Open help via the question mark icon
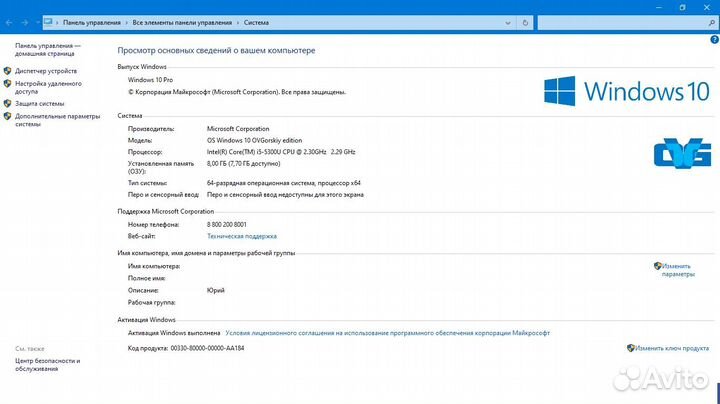The width and height of the screenshot is (720, 404). pyautogui.click(x=714, y=39)
